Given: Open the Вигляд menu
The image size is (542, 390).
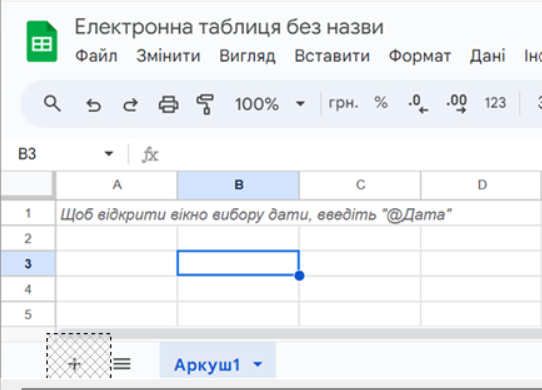Looking at the screenshot, I should click(x=247, y=56).
